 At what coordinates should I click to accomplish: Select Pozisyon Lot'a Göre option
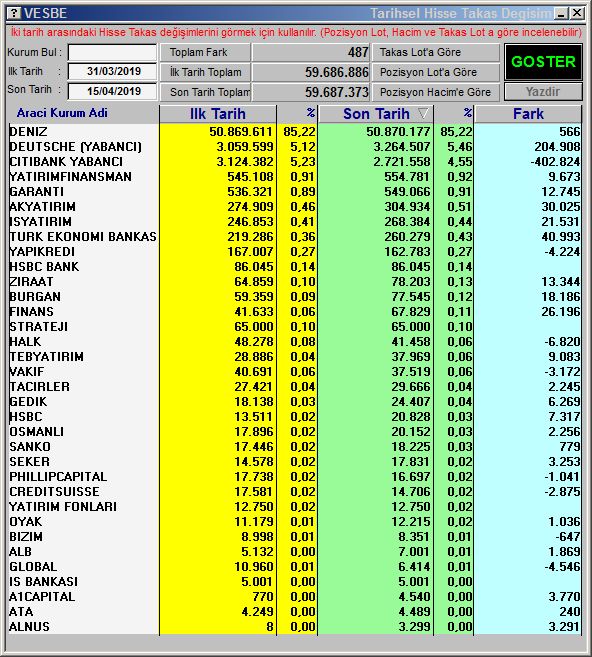click(x=436, y=72)
